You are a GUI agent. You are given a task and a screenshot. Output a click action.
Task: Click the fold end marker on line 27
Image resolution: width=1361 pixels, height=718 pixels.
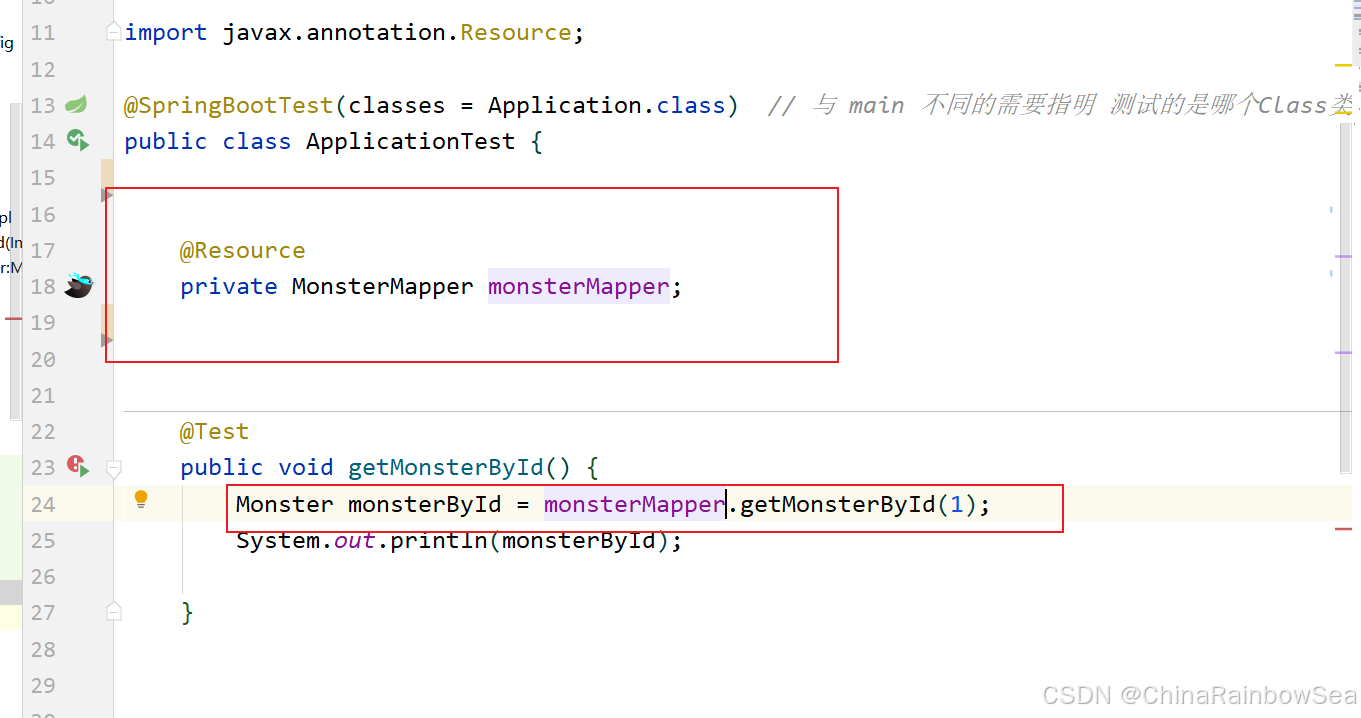114,611
